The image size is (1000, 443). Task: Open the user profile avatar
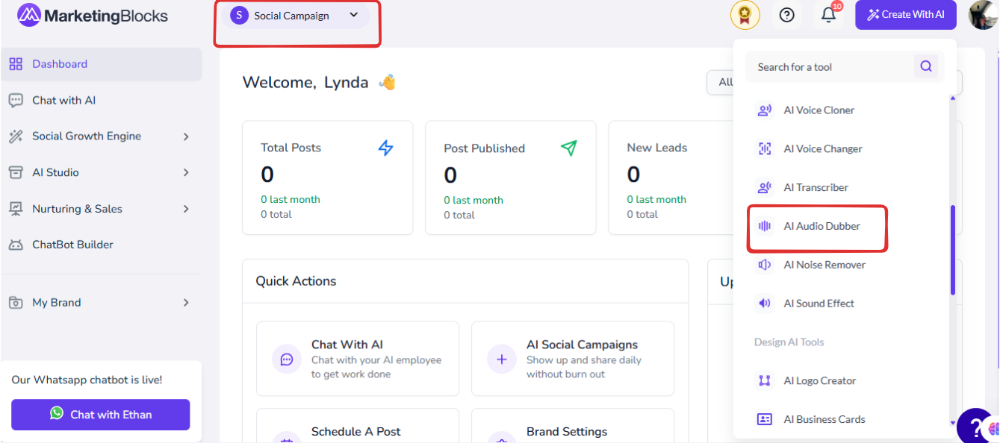(x=983, y=15)
